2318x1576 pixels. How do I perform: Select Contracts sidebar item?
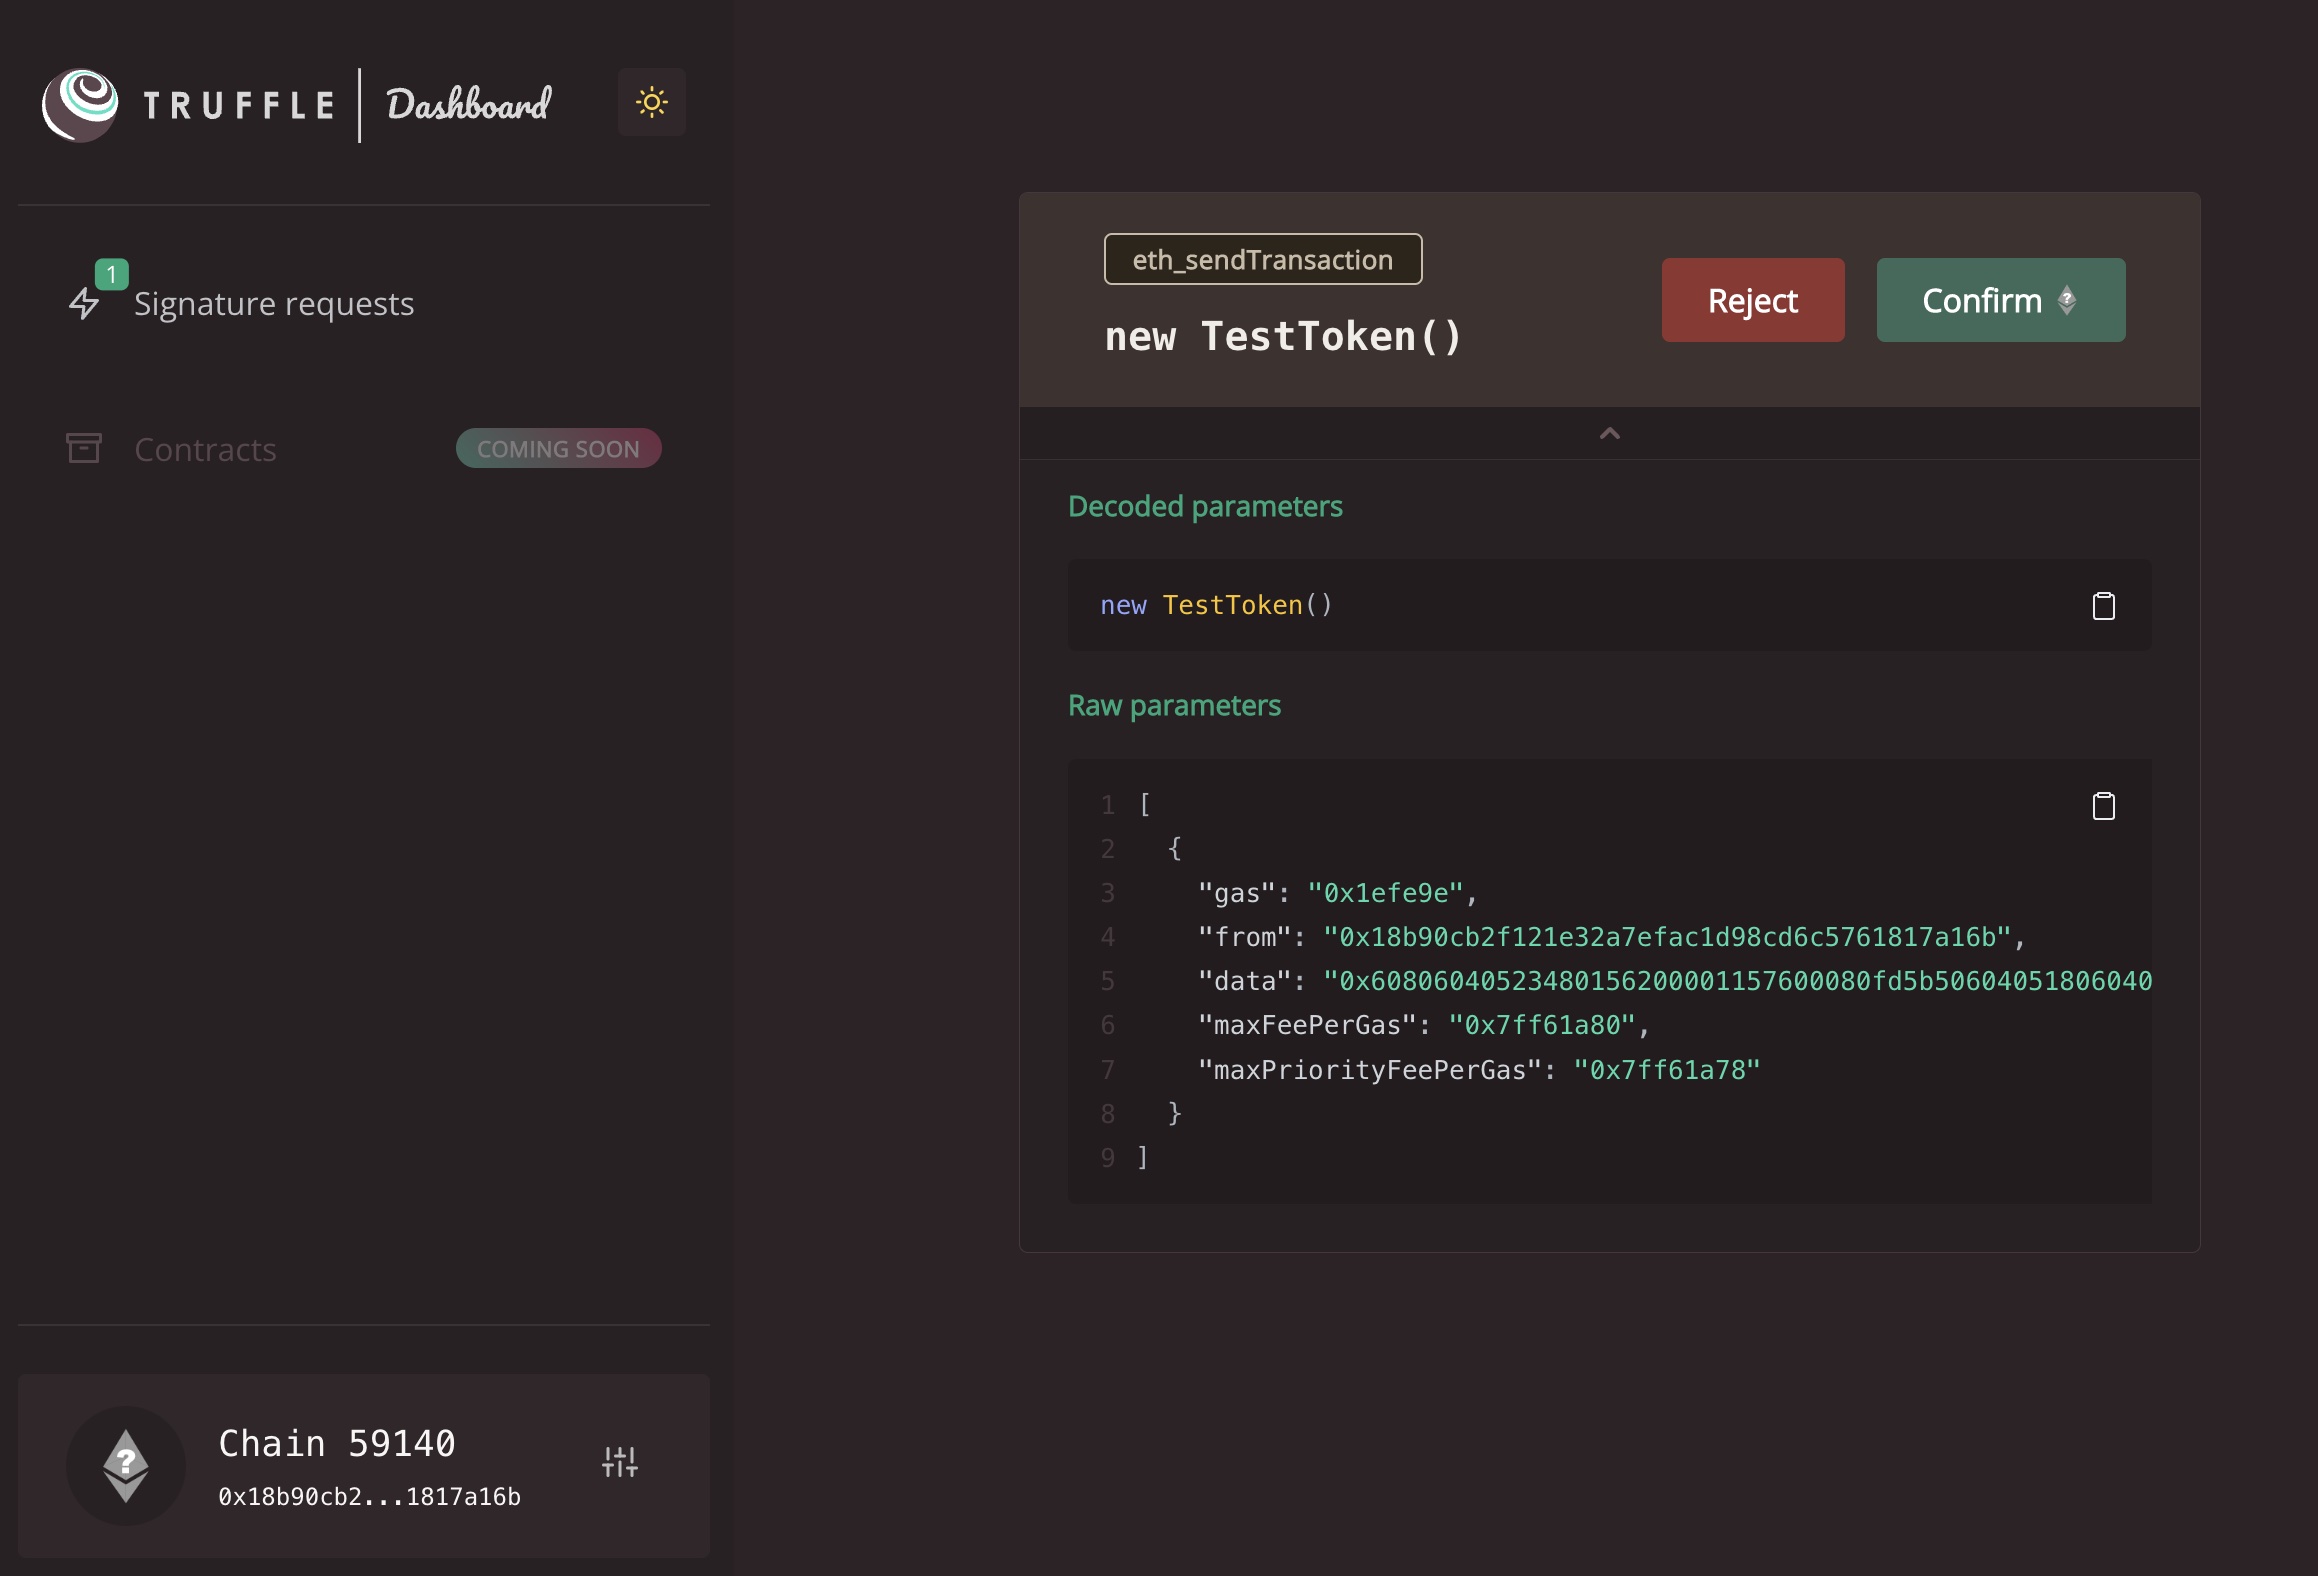[205, 450]
